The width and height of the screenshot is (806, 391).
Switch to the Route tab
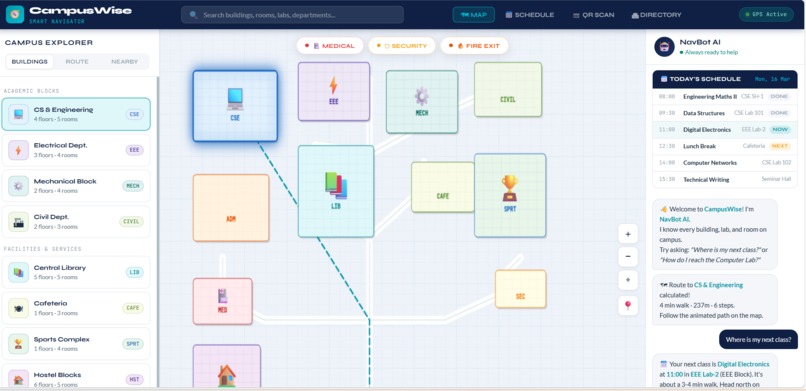tap(77, 62)
